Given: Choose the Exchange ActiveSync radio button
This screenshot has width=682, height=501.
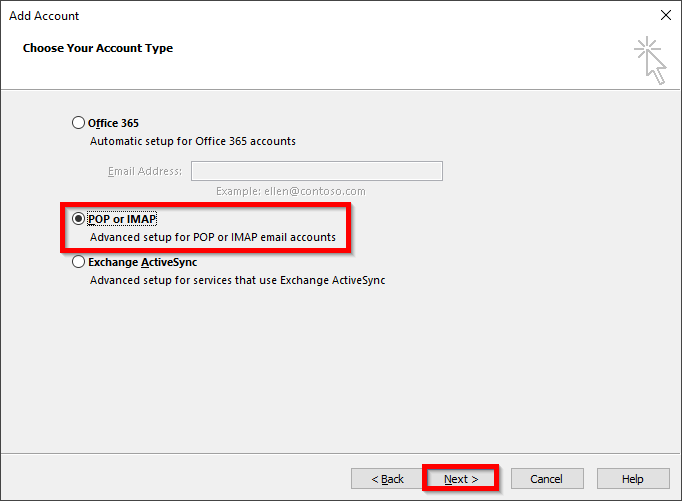Looking at the screenshot, I should (78, 262).
